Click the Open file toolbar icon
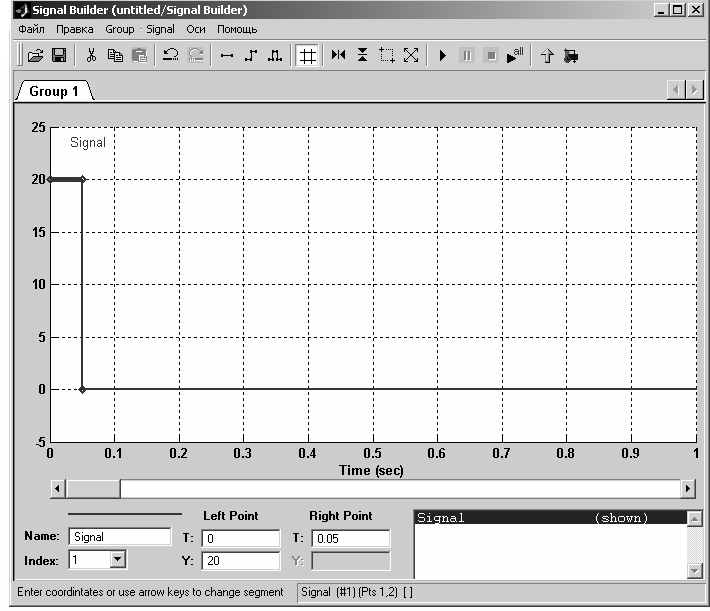This screenshot has height=611, width=710. 35,56
